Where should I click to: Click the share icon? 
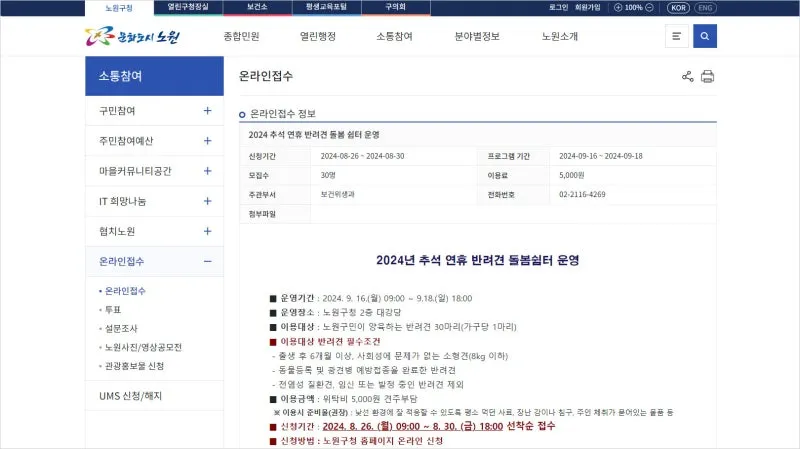click(x=687, y=76)
